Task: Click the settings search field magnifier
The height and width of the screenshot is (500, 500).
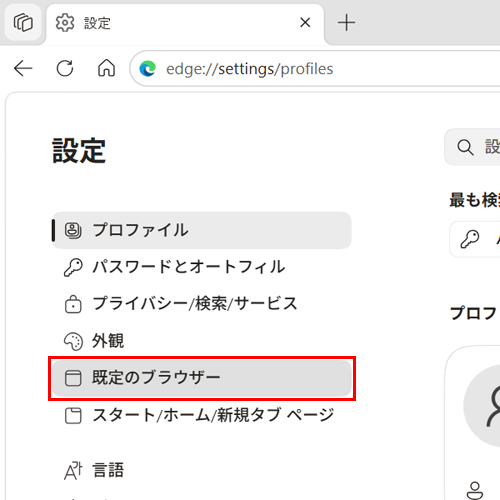Action: (x=465, y=147)
